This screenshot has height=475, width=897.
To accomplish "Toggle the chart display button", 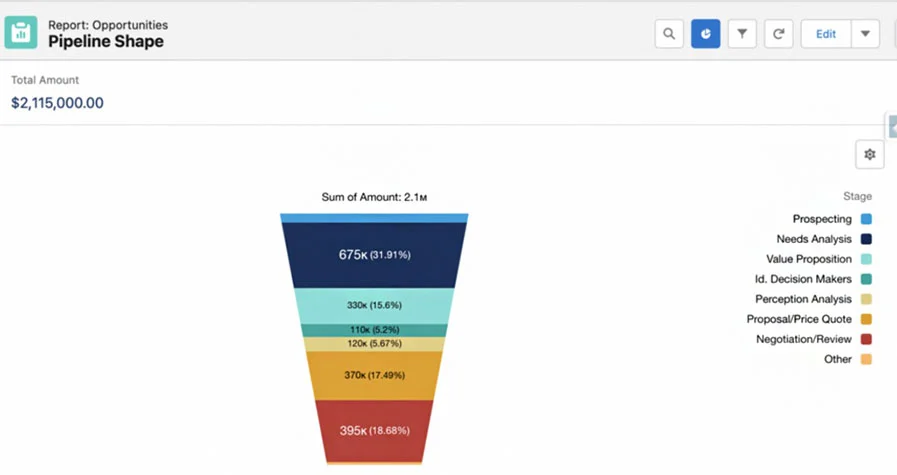I will pyautogui.click(x=705, y=34).
